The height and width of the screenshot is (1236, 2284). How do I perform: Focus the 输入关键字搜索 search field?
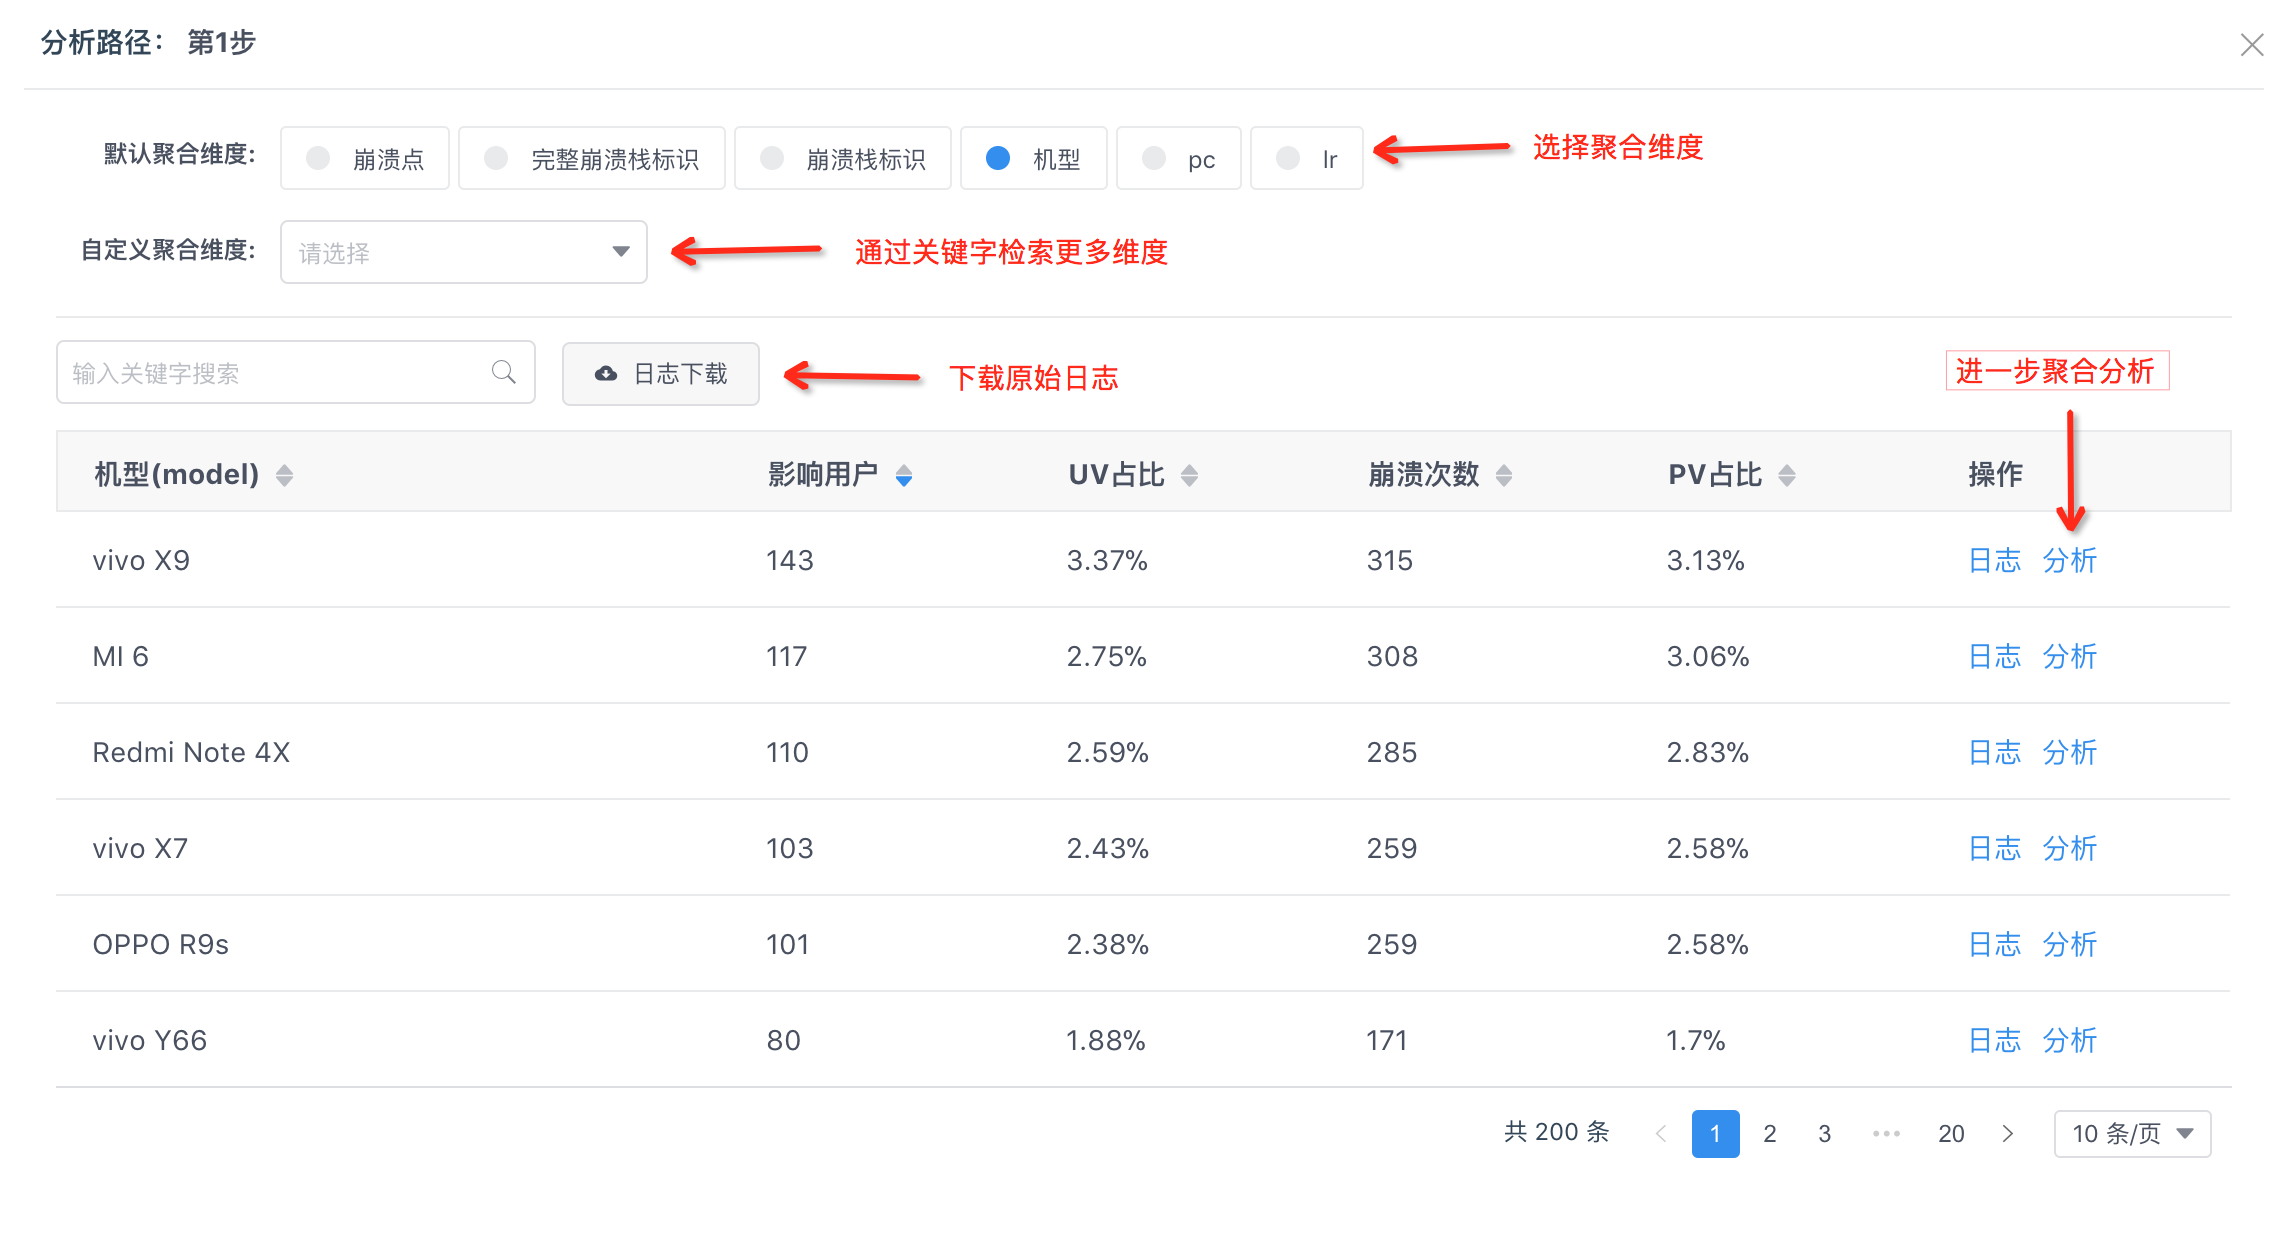tap(295, 372)
